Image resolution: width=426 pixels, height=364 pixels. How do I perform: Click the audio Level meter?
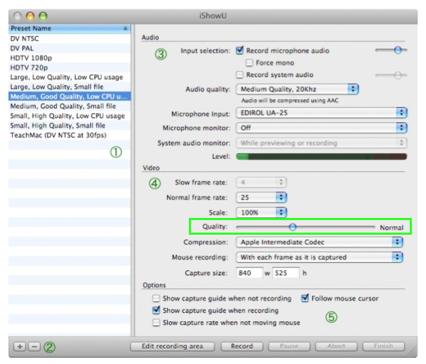pyautogui.click(x=321, y=156)
